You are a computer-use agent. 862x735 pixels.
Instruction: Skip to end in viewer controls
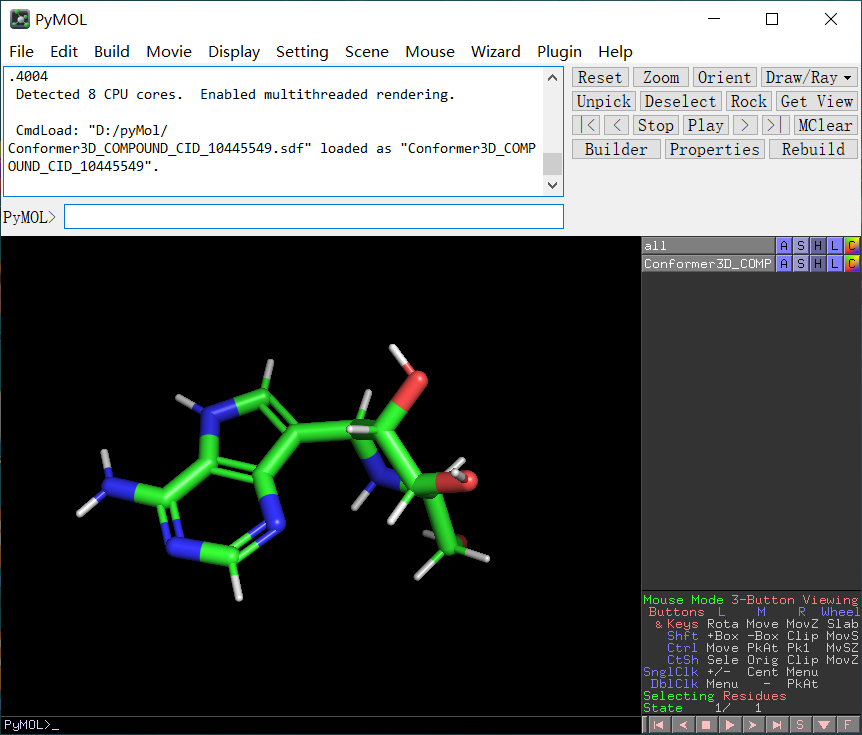click(777, 725)
